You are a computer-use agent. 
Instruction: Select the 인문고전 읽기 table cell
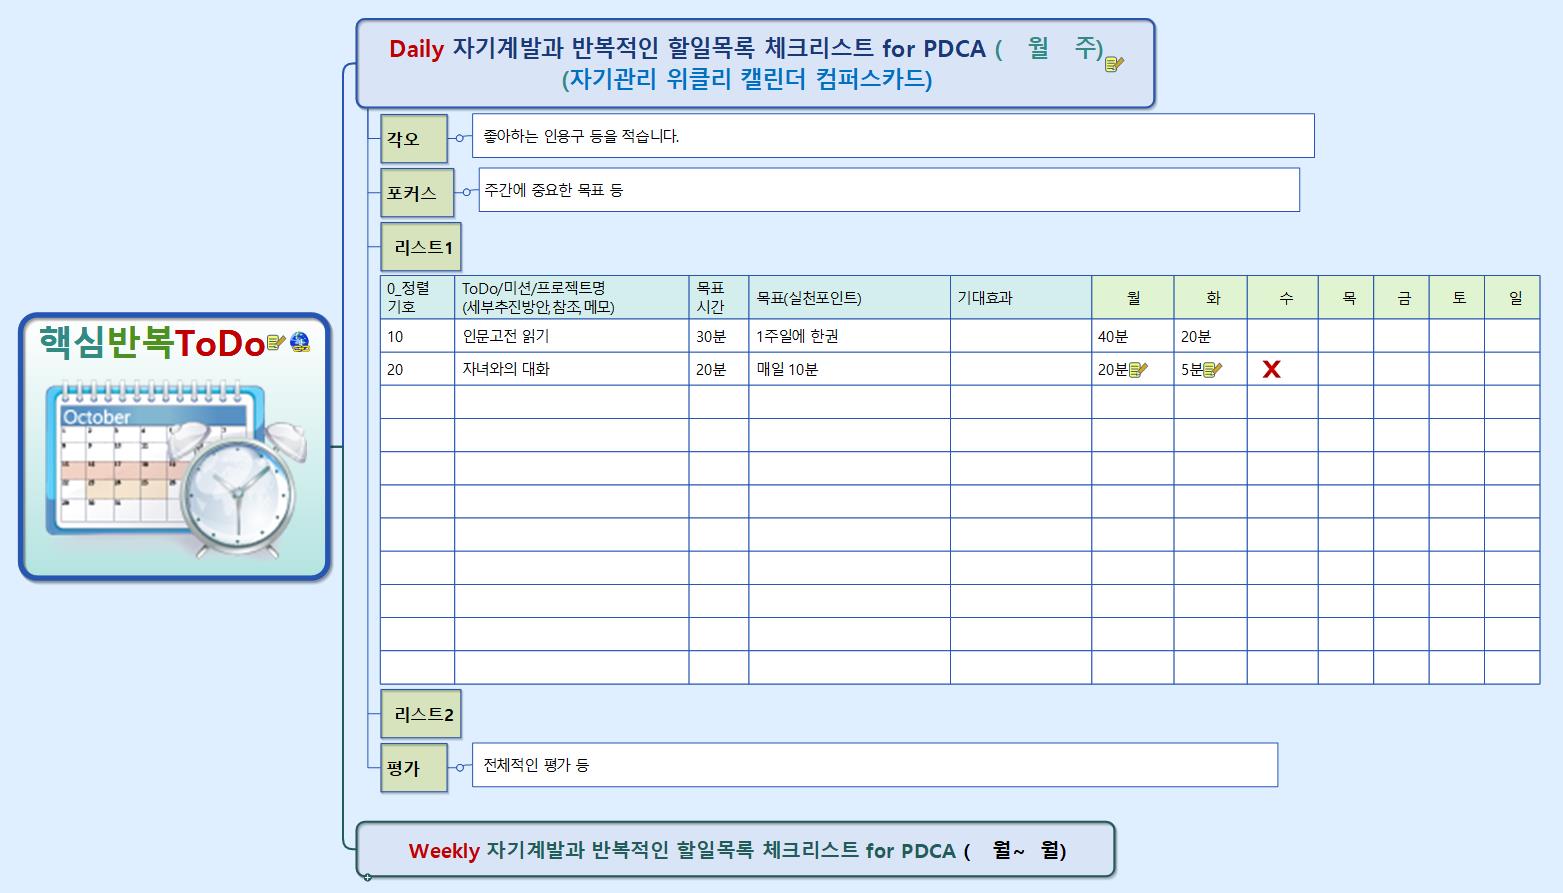(x=571, y=336)
